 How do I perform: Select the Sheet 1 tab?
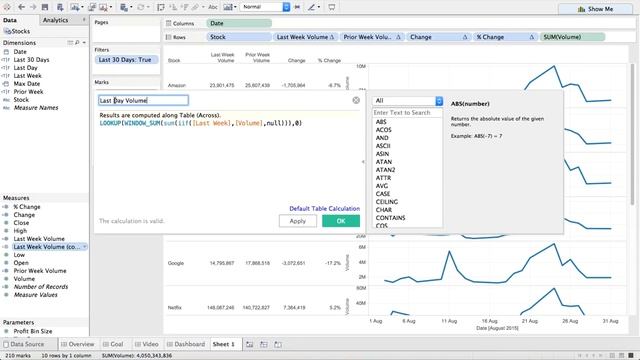[224, 344]
